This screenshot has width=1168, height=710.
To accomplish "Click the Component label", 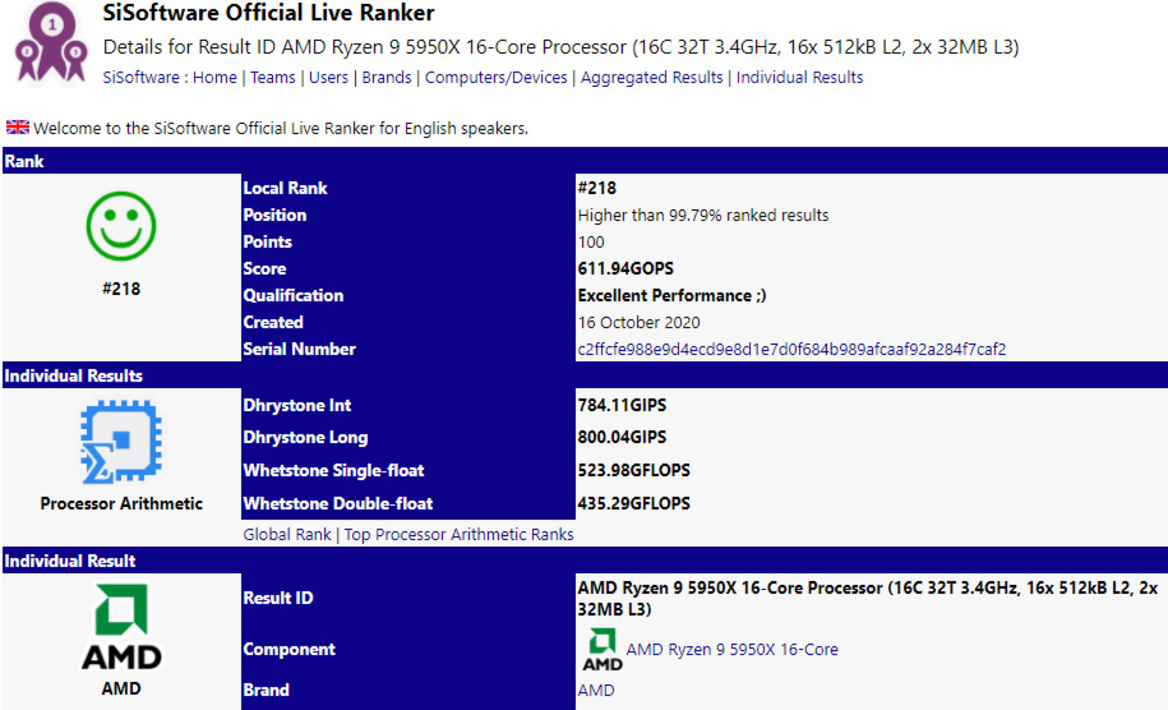I will pyautogui.click(x=289, y=650).
